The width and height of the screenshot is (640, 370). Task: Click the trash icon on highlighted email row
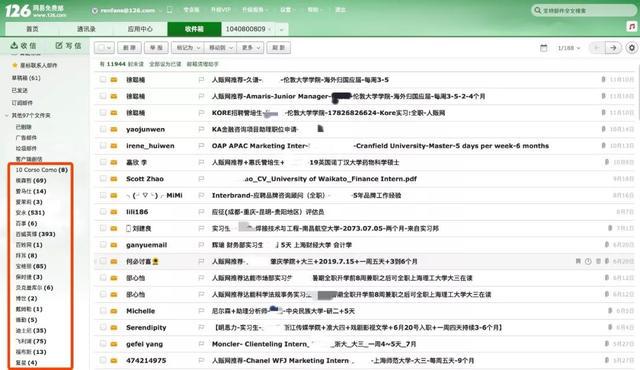pyautogui.click(x=598, y=261)
